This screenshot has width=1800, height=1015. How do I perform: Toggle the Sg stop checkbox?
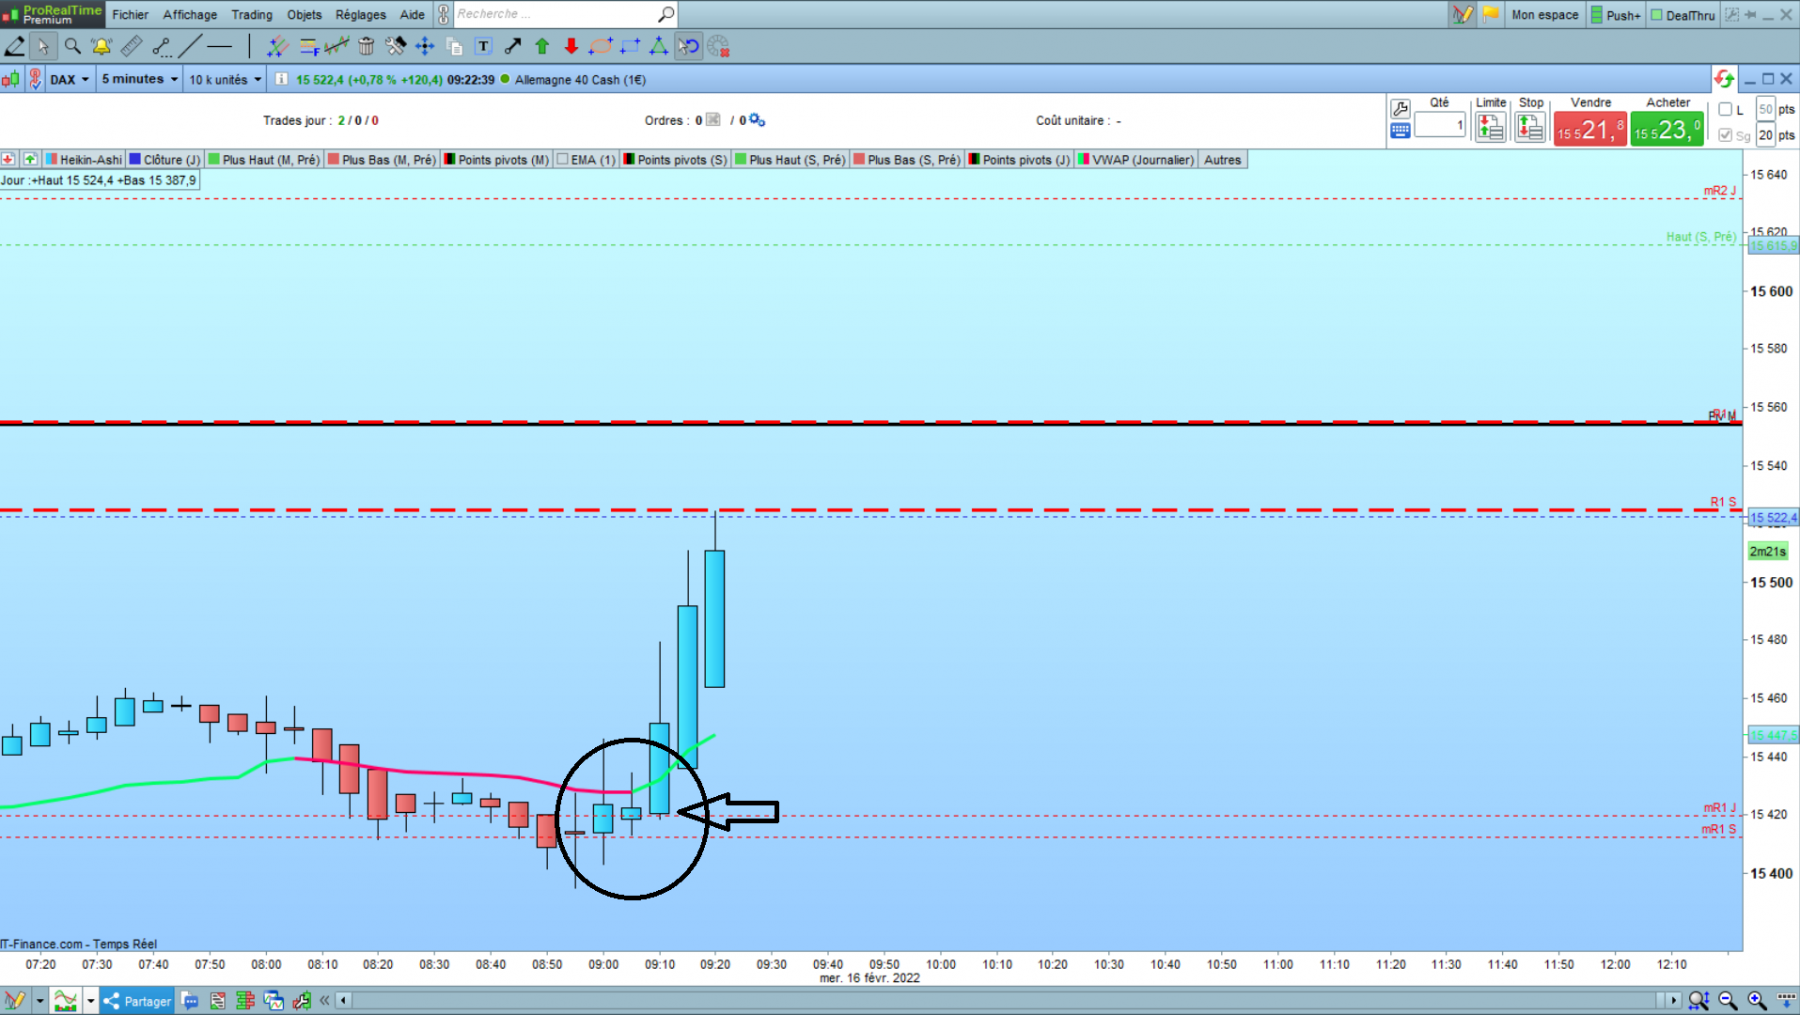coord(1725,135)
